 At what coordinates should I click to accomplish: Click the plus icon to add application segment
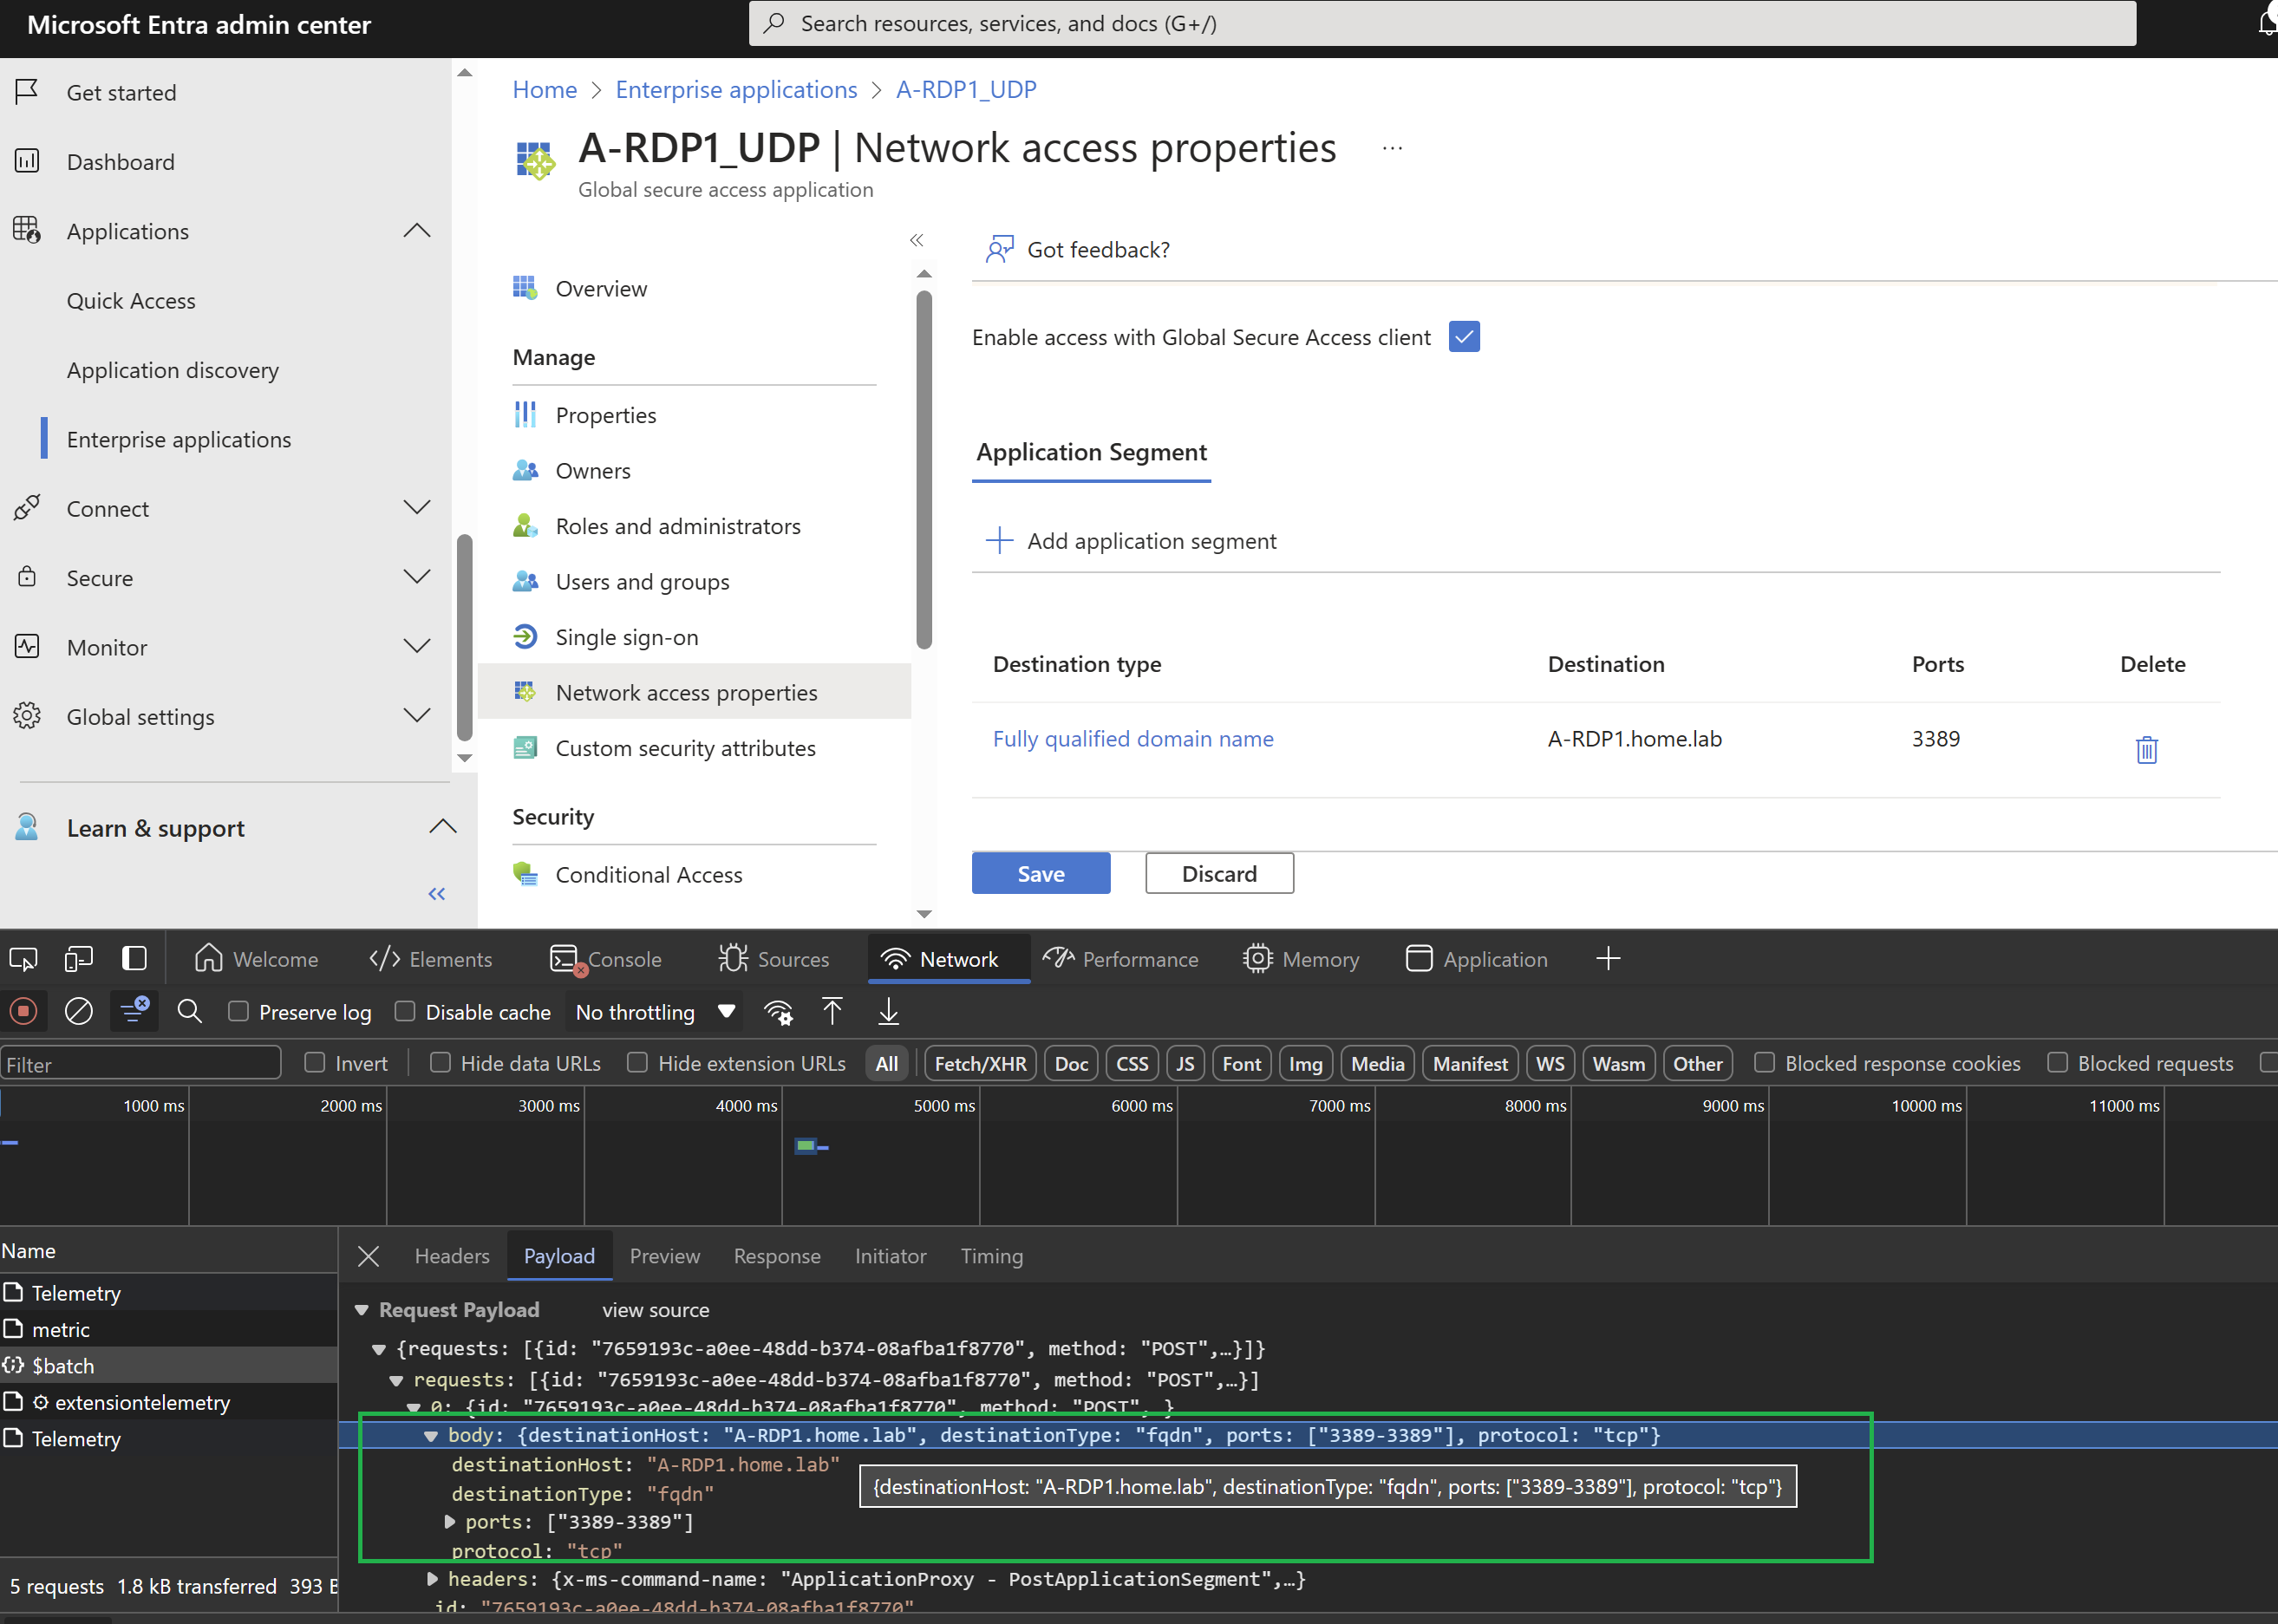coord(999,540)
